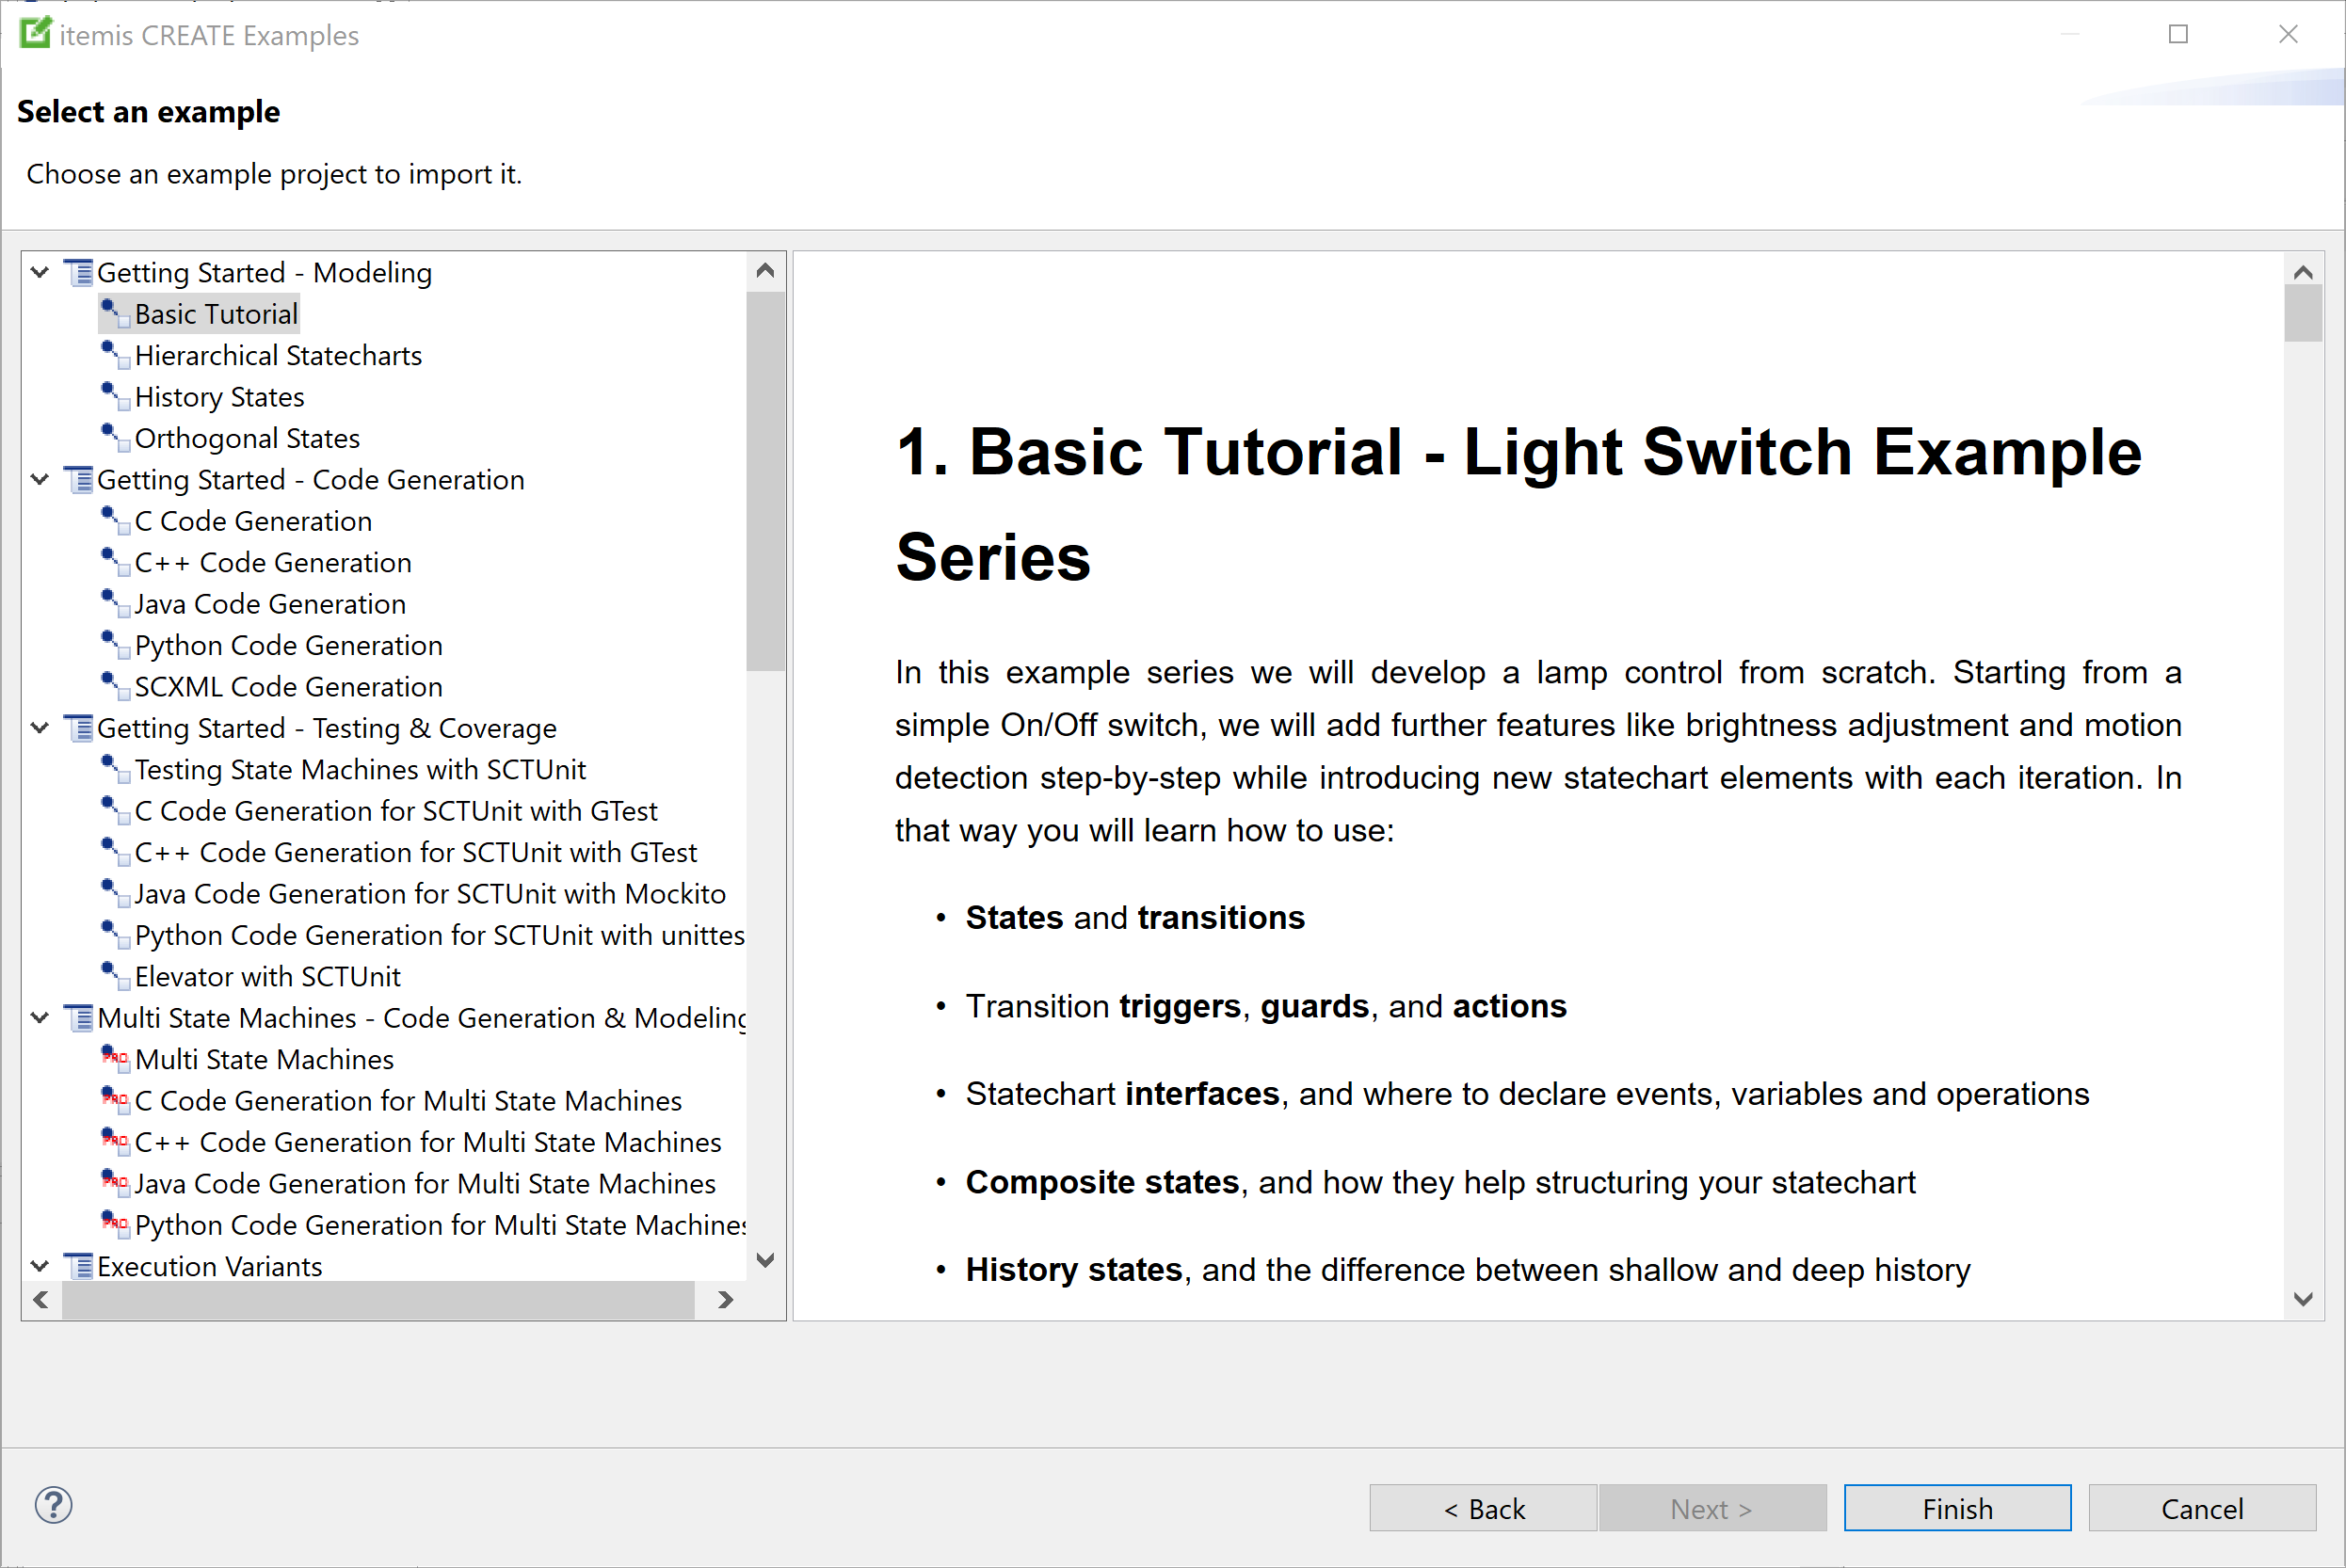This screenshot has height=1568, width=2346.
Task: Click the Basic Tutorial statechart icon
Action: click(114, 313)
